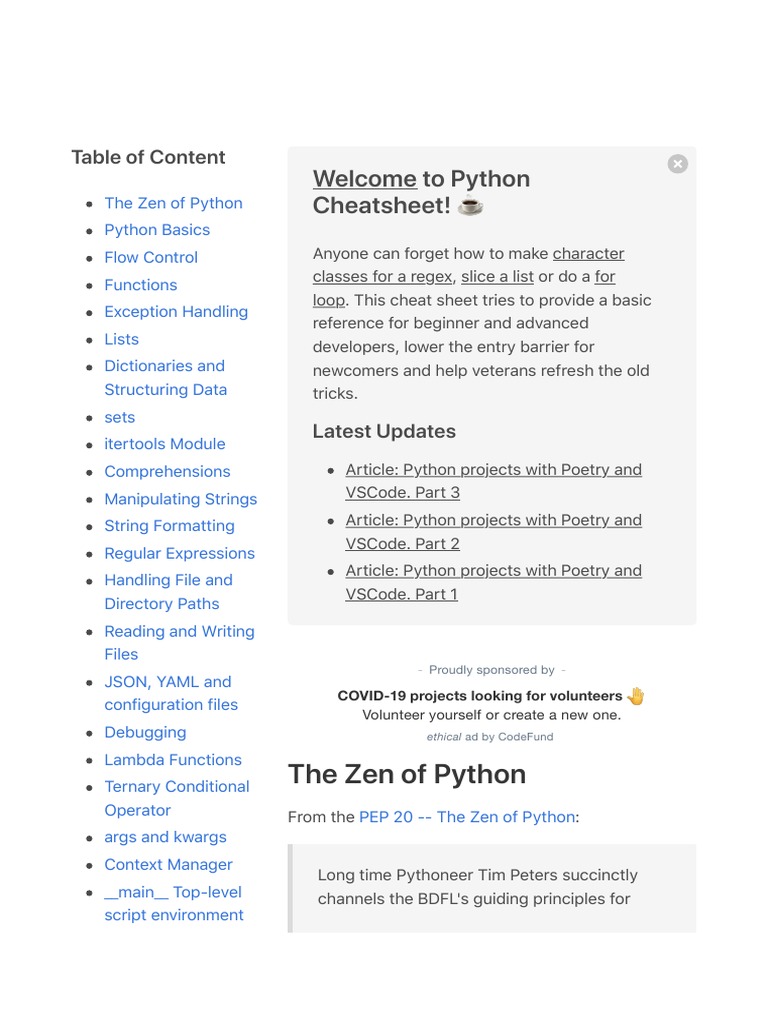This screenshot has height=1024, width=768.
Task: Go to Python Basics section
Action: coord(157,230)
